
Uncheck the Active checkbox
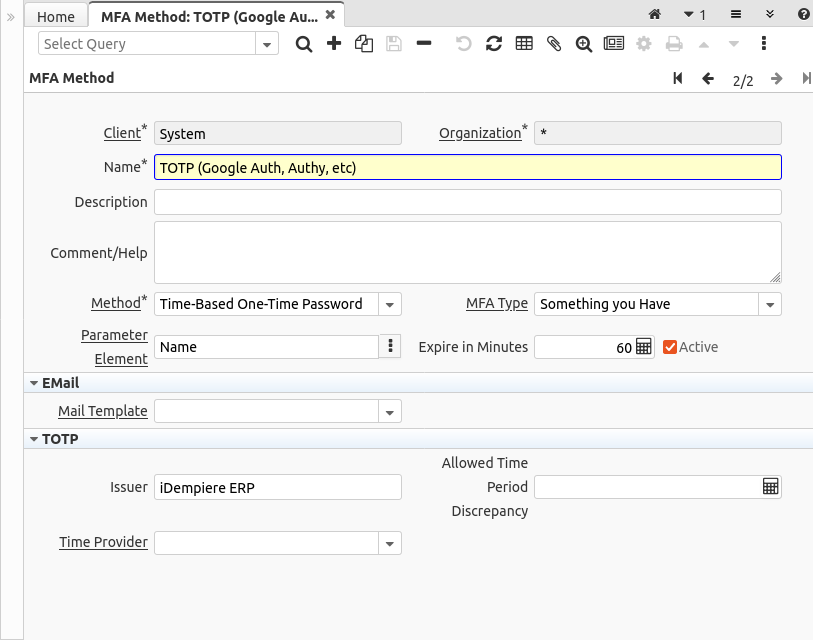[670, 347]
